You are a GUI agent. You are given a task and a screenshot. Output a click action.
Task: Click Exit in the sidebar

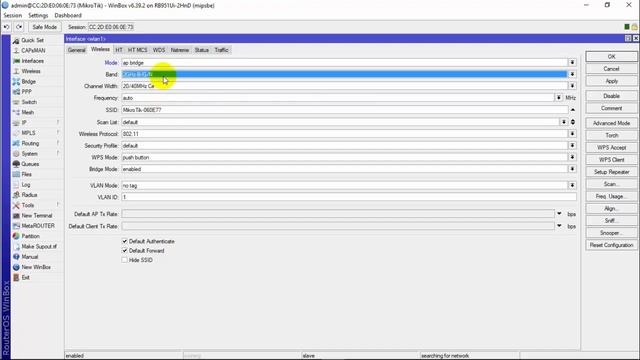[x=25, y=278]
